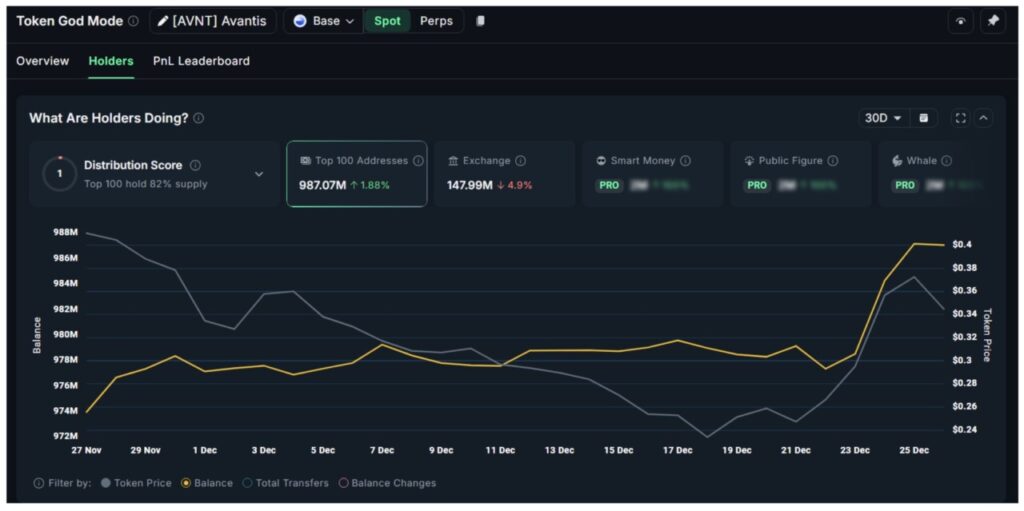Switch to the Overview tab
Image resolution: width=1024 pixels, height=511 pixels.
point(43,61)
